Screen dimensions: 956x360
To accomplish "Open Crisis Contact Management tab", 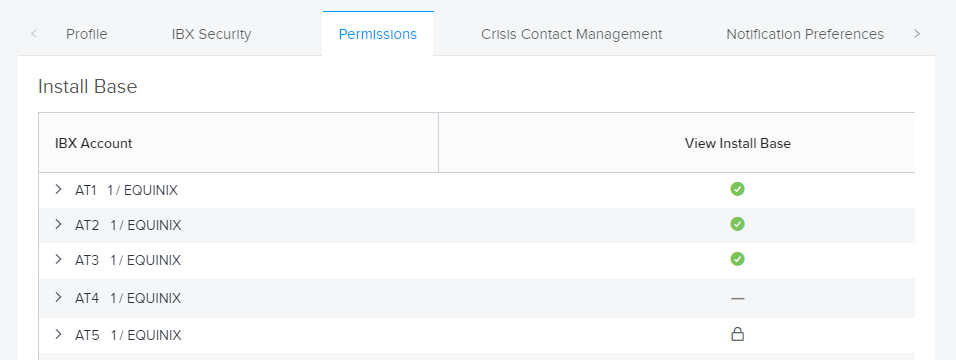I will point(571,34).
